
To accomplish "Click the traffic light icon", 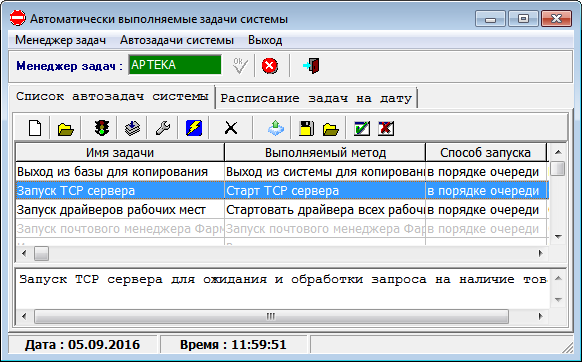I will point(102,128).
